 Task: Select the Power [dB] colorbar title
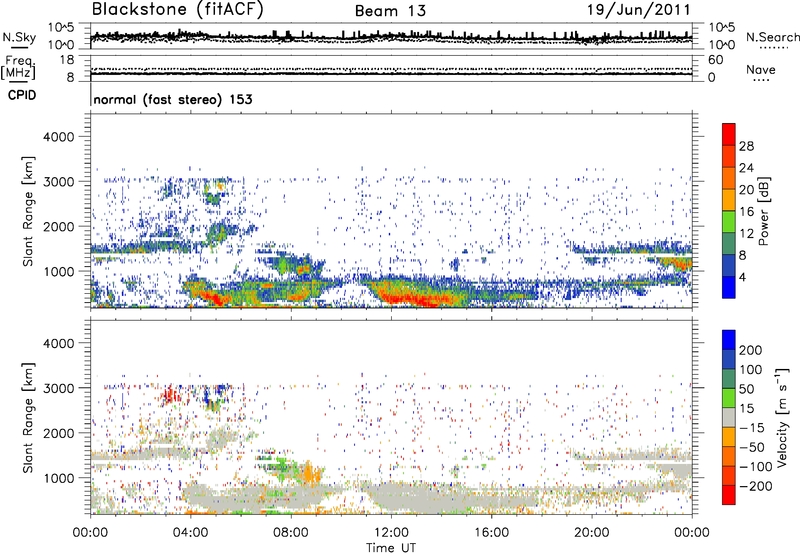764,211
